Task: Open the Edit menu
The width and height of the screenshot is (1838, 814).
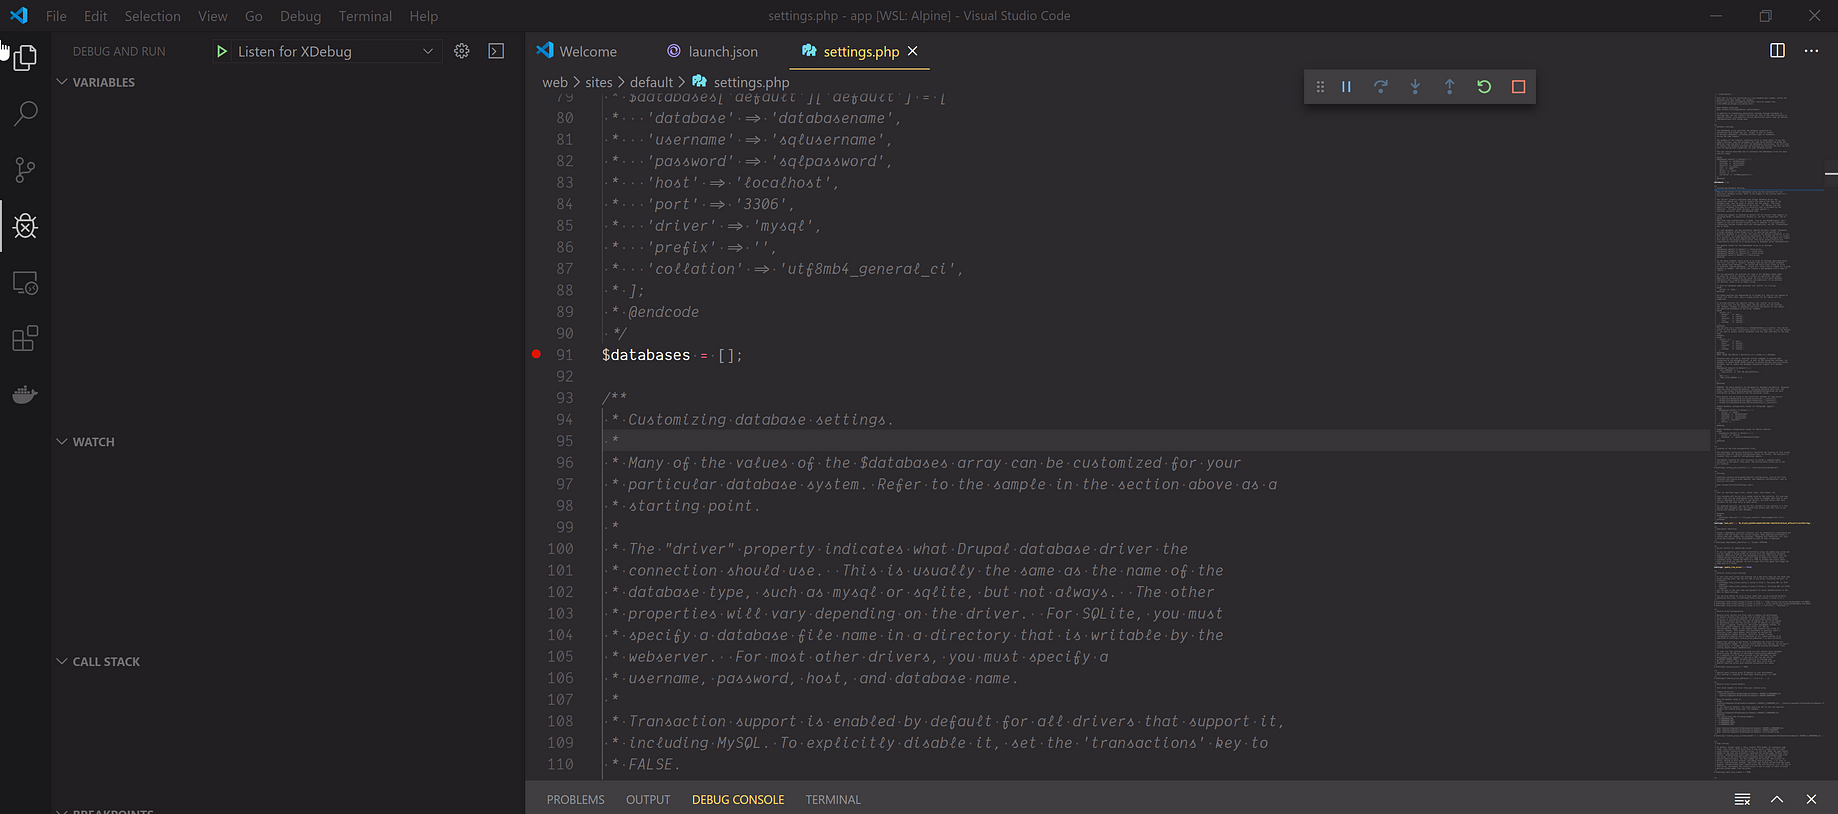Action: (95, 16)
